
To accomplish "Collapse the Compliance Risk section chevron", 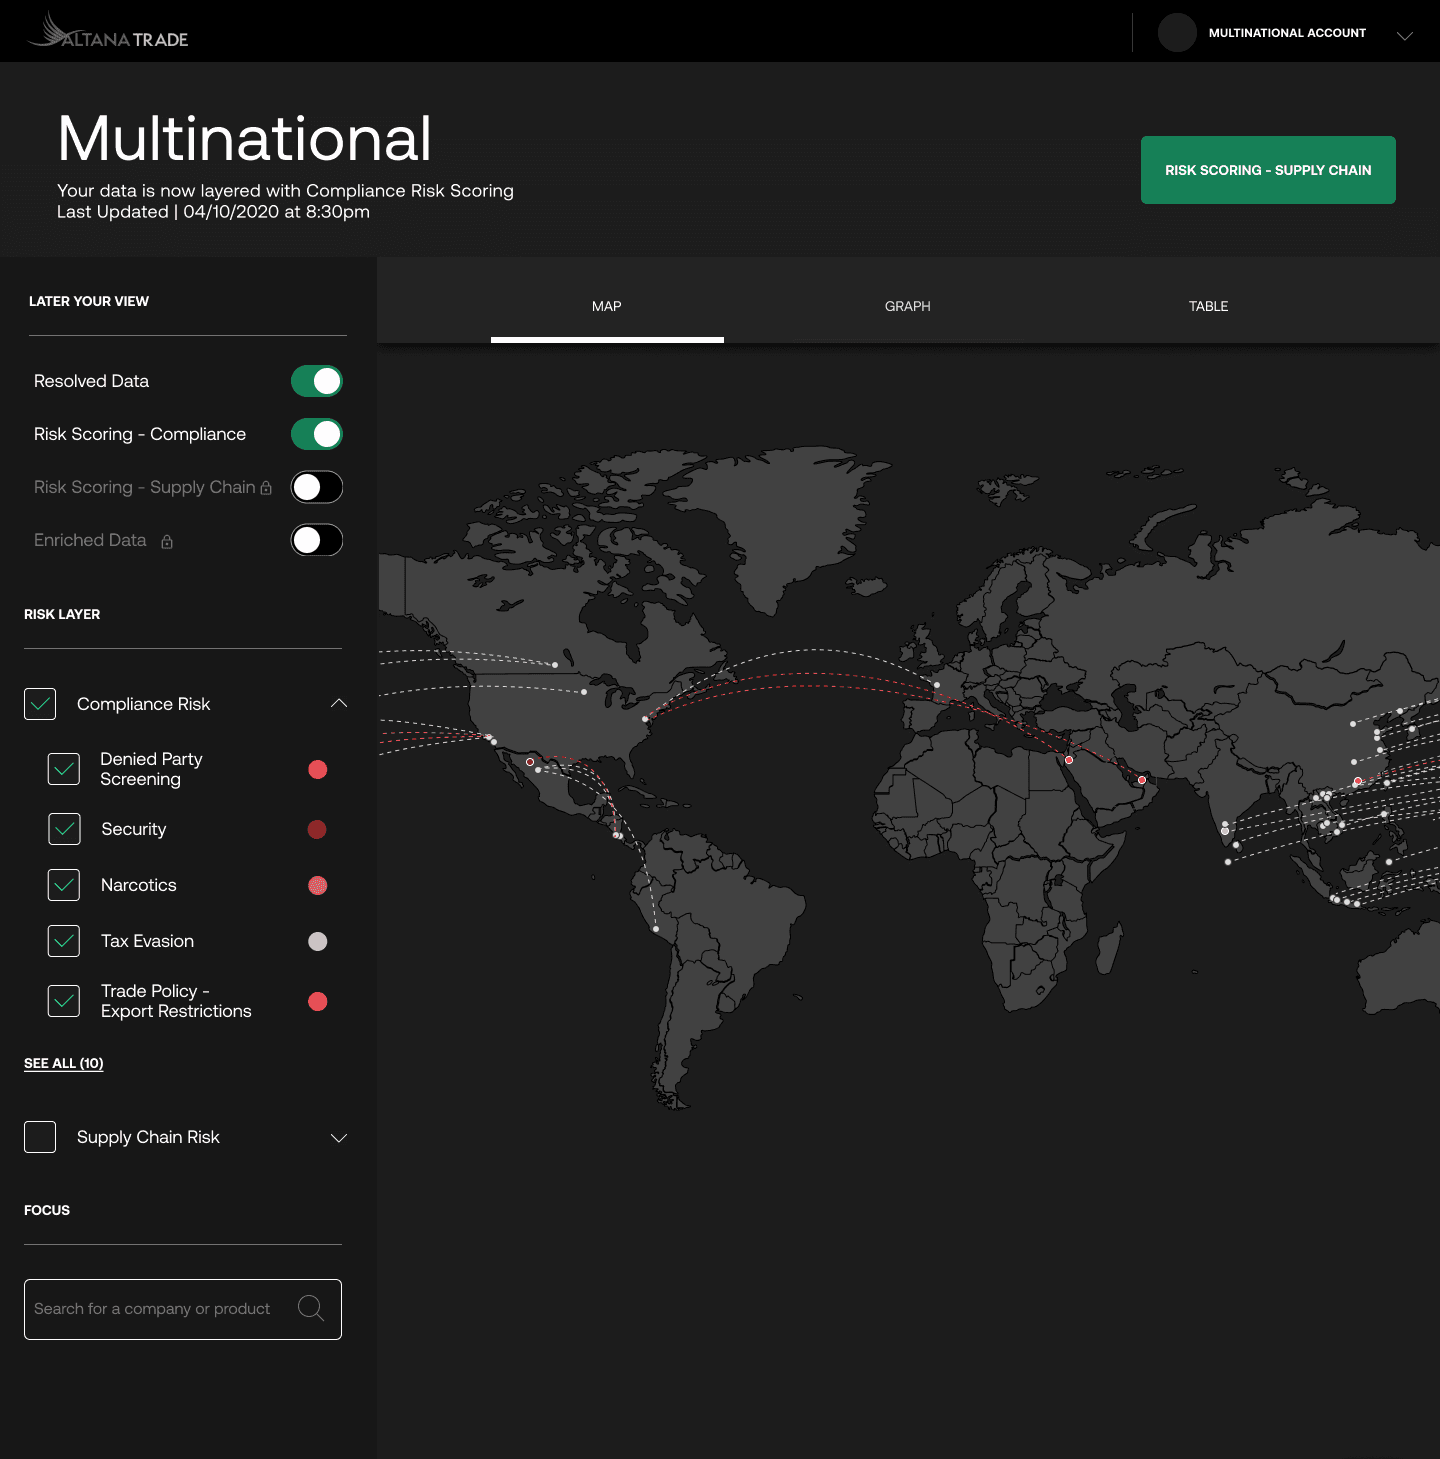I will (x=339, y=703).
